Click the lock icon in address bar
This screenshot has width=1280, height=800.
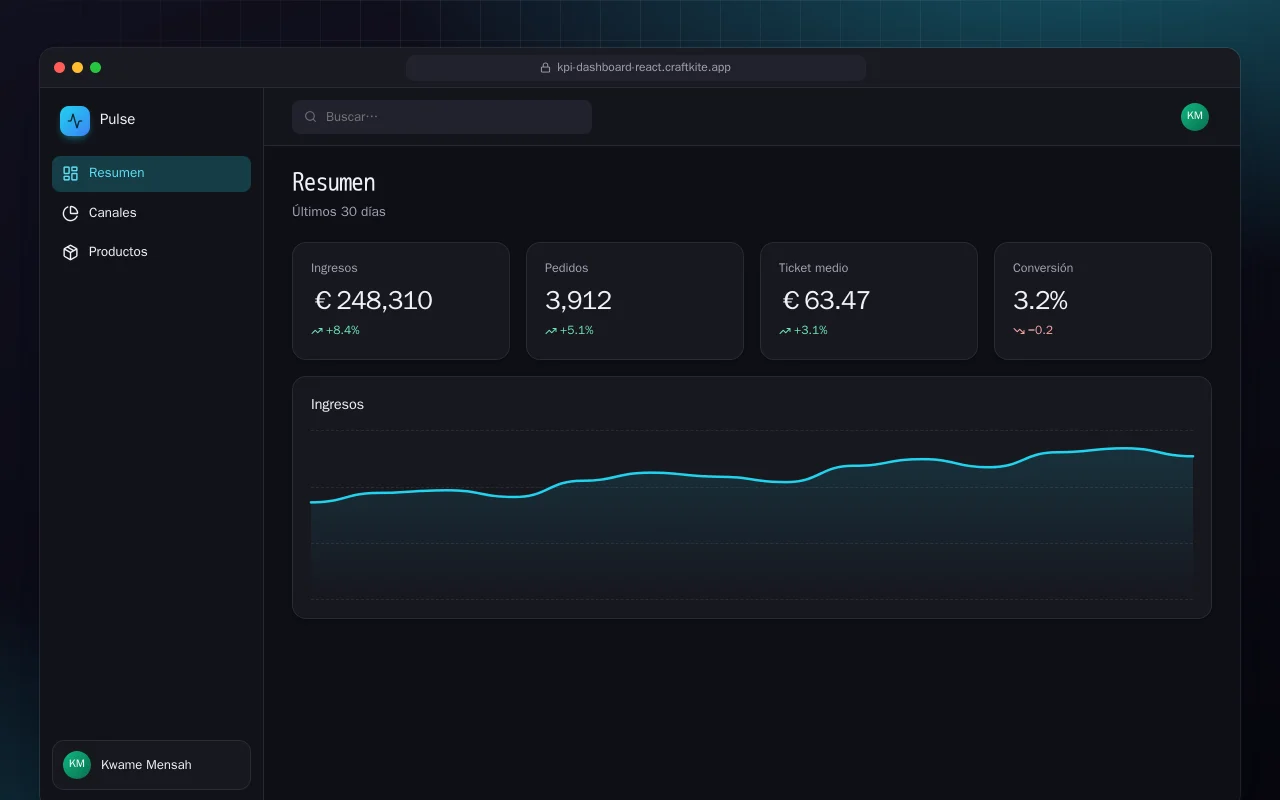coord(545,68)
